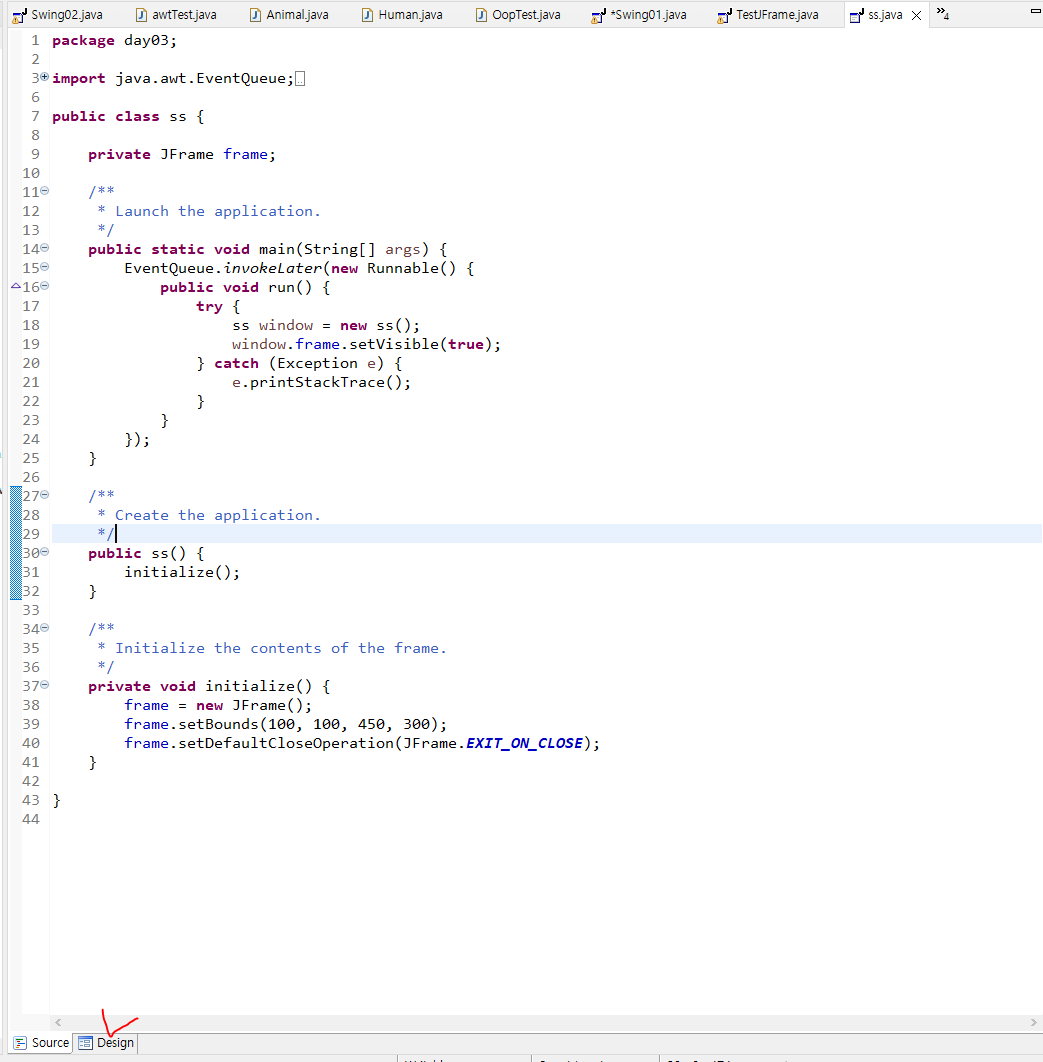Click the ss.java tab file icon

[857, 16]
